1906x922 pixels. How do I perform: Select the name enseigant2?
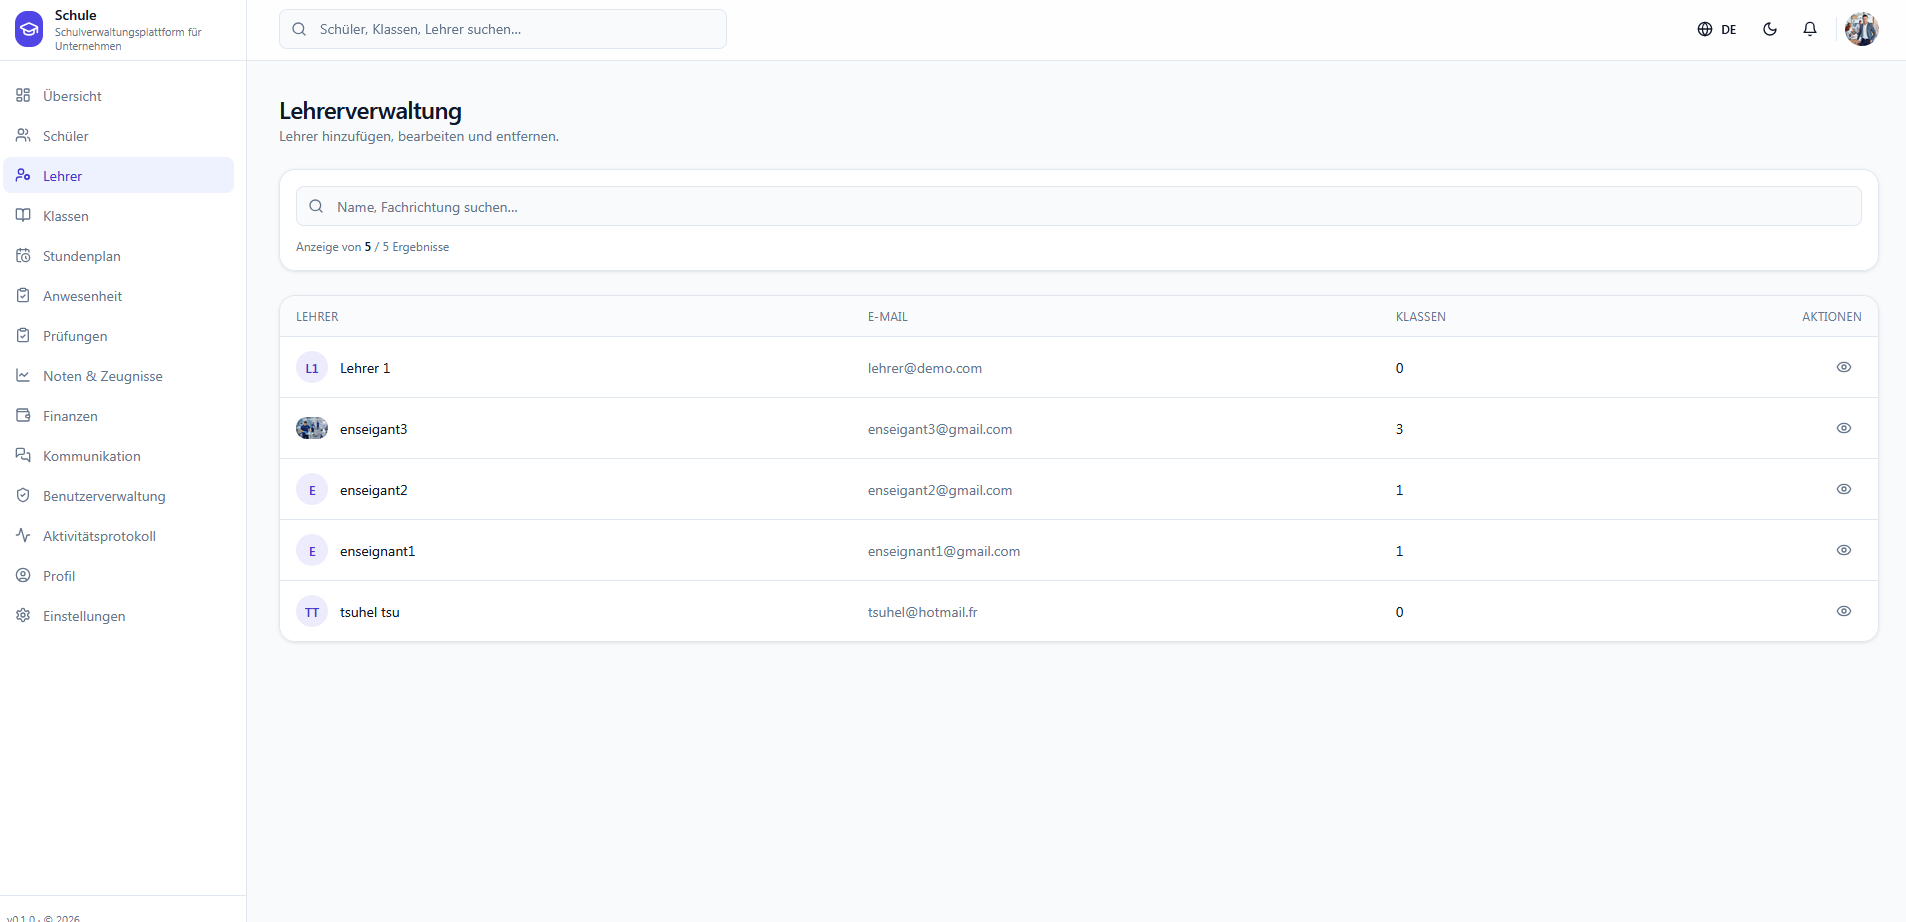click(374, 490)
